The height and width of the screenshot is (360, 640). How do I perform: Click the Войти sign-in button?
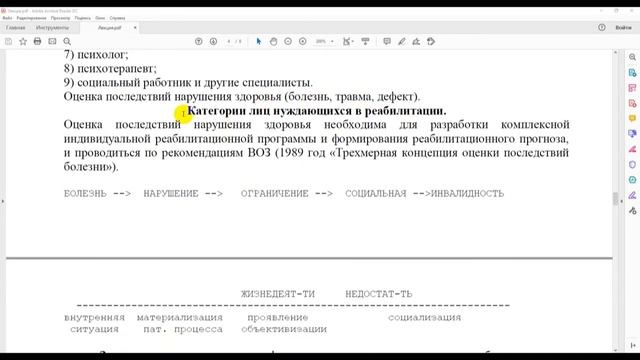623,27
